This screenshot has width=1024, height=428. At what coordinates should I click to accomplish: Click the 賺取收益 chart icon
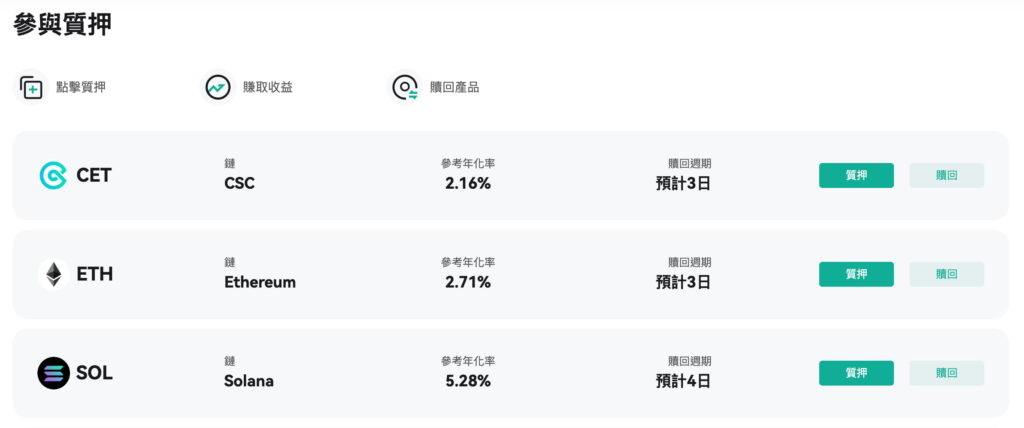[x=217, y=87]
